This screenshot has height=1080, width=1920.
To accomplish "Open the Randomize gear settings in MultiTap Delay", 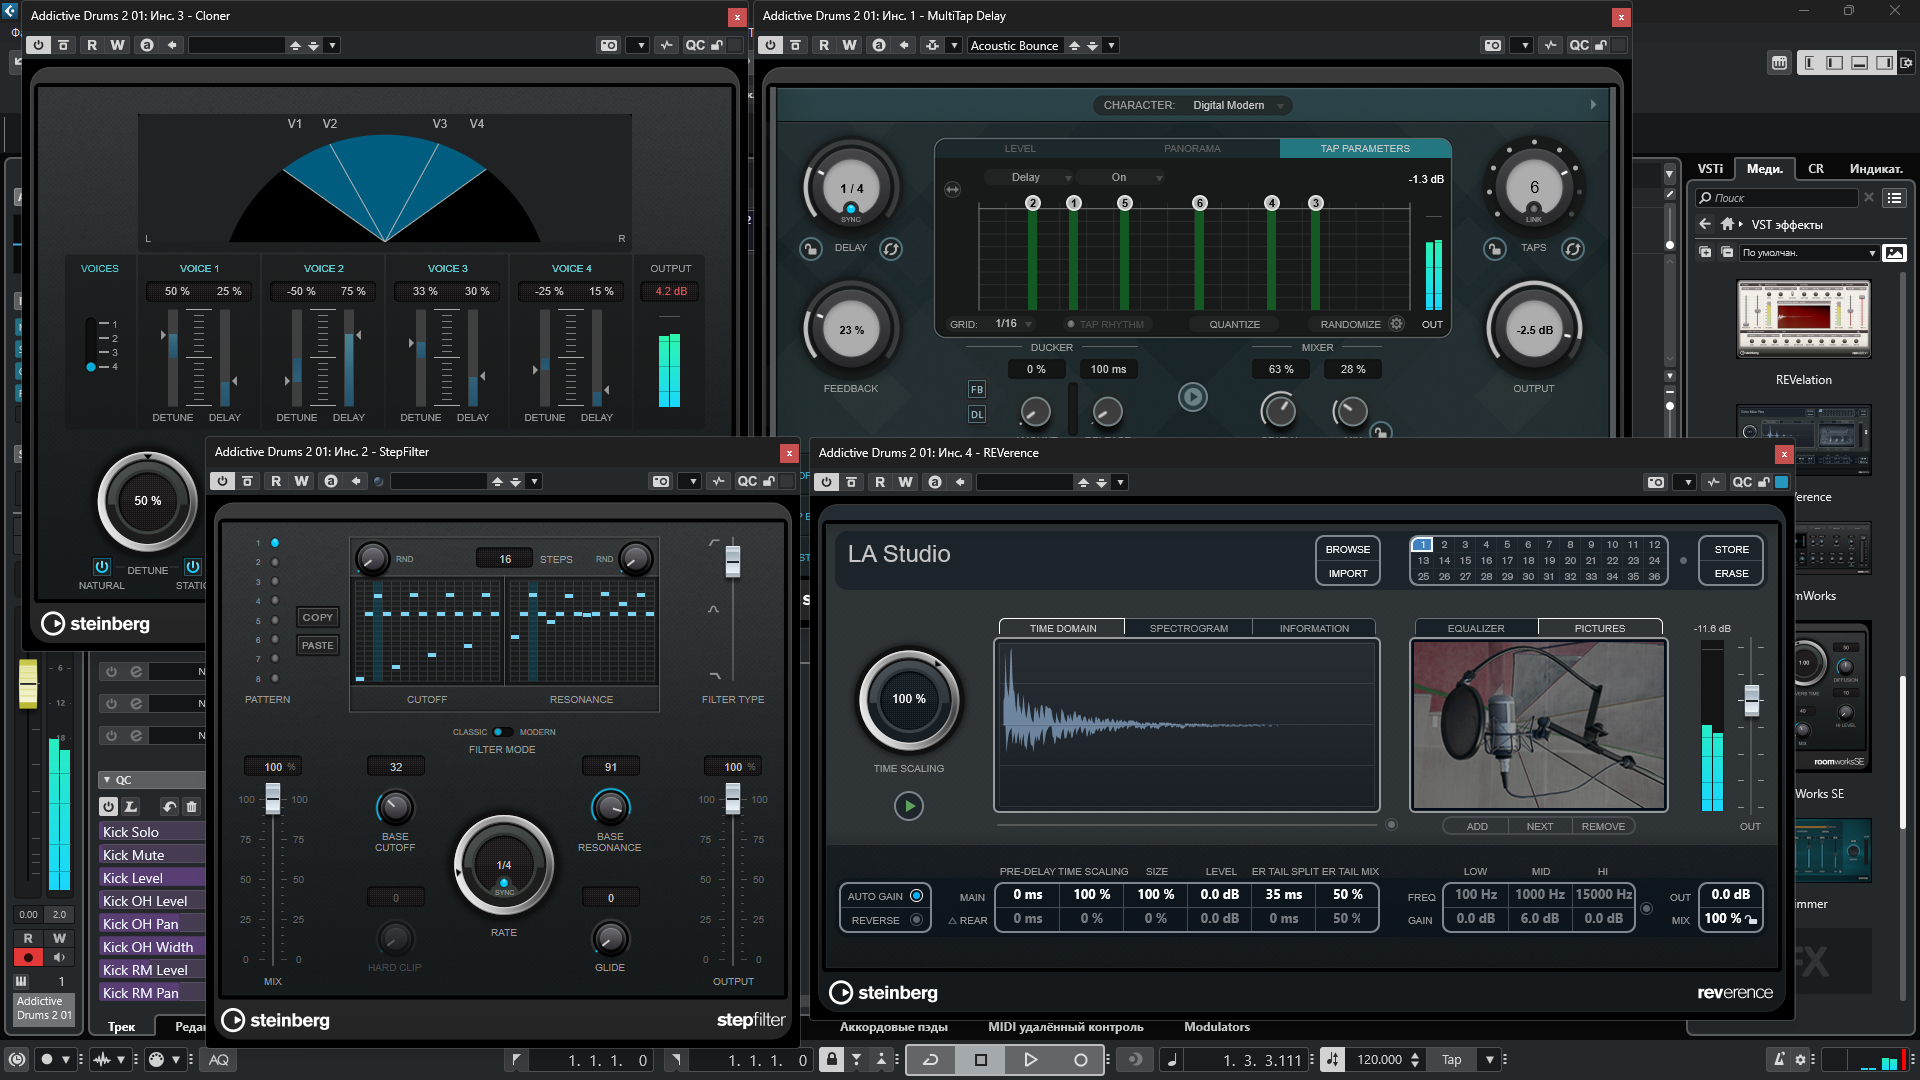I will click(1397, 324).
